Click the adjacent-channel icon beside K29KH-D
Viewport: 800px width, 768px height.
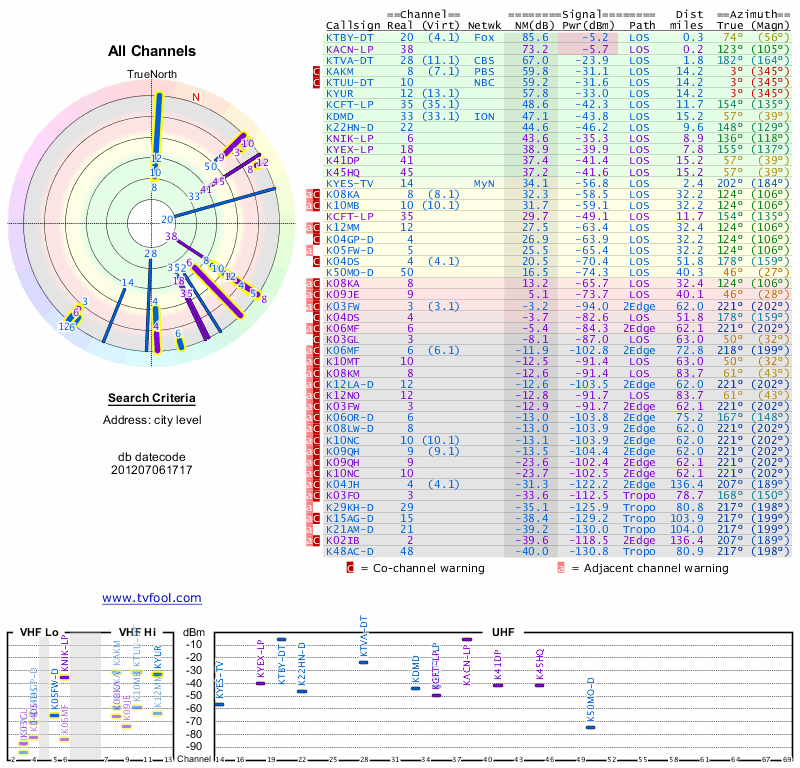click(x=309, y=507)
